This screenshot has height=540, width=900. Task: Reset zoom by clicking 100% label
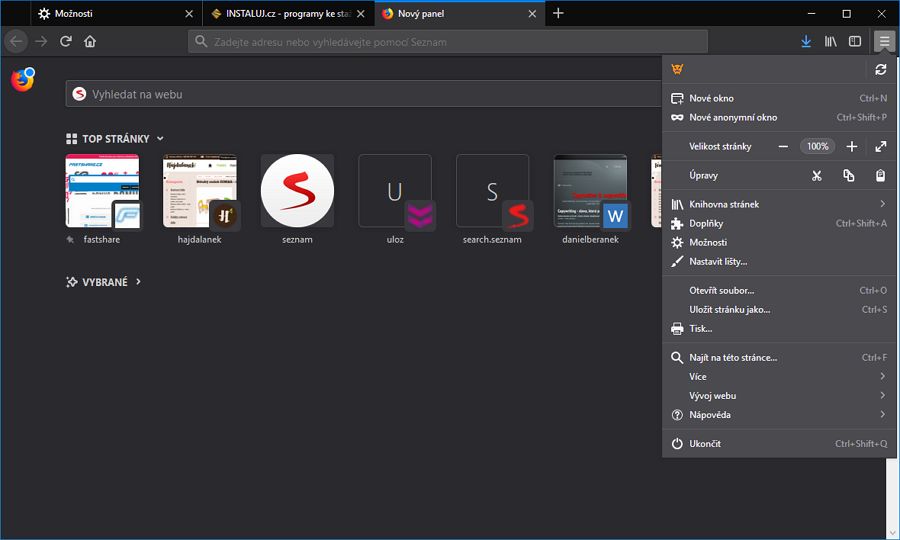pyautogui.click(x=818, y=146)
